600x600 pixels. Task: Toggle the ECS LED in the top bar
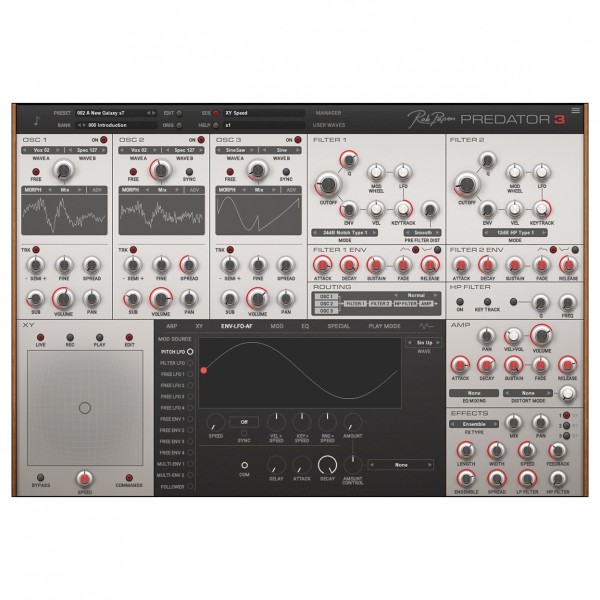point(216,113)
